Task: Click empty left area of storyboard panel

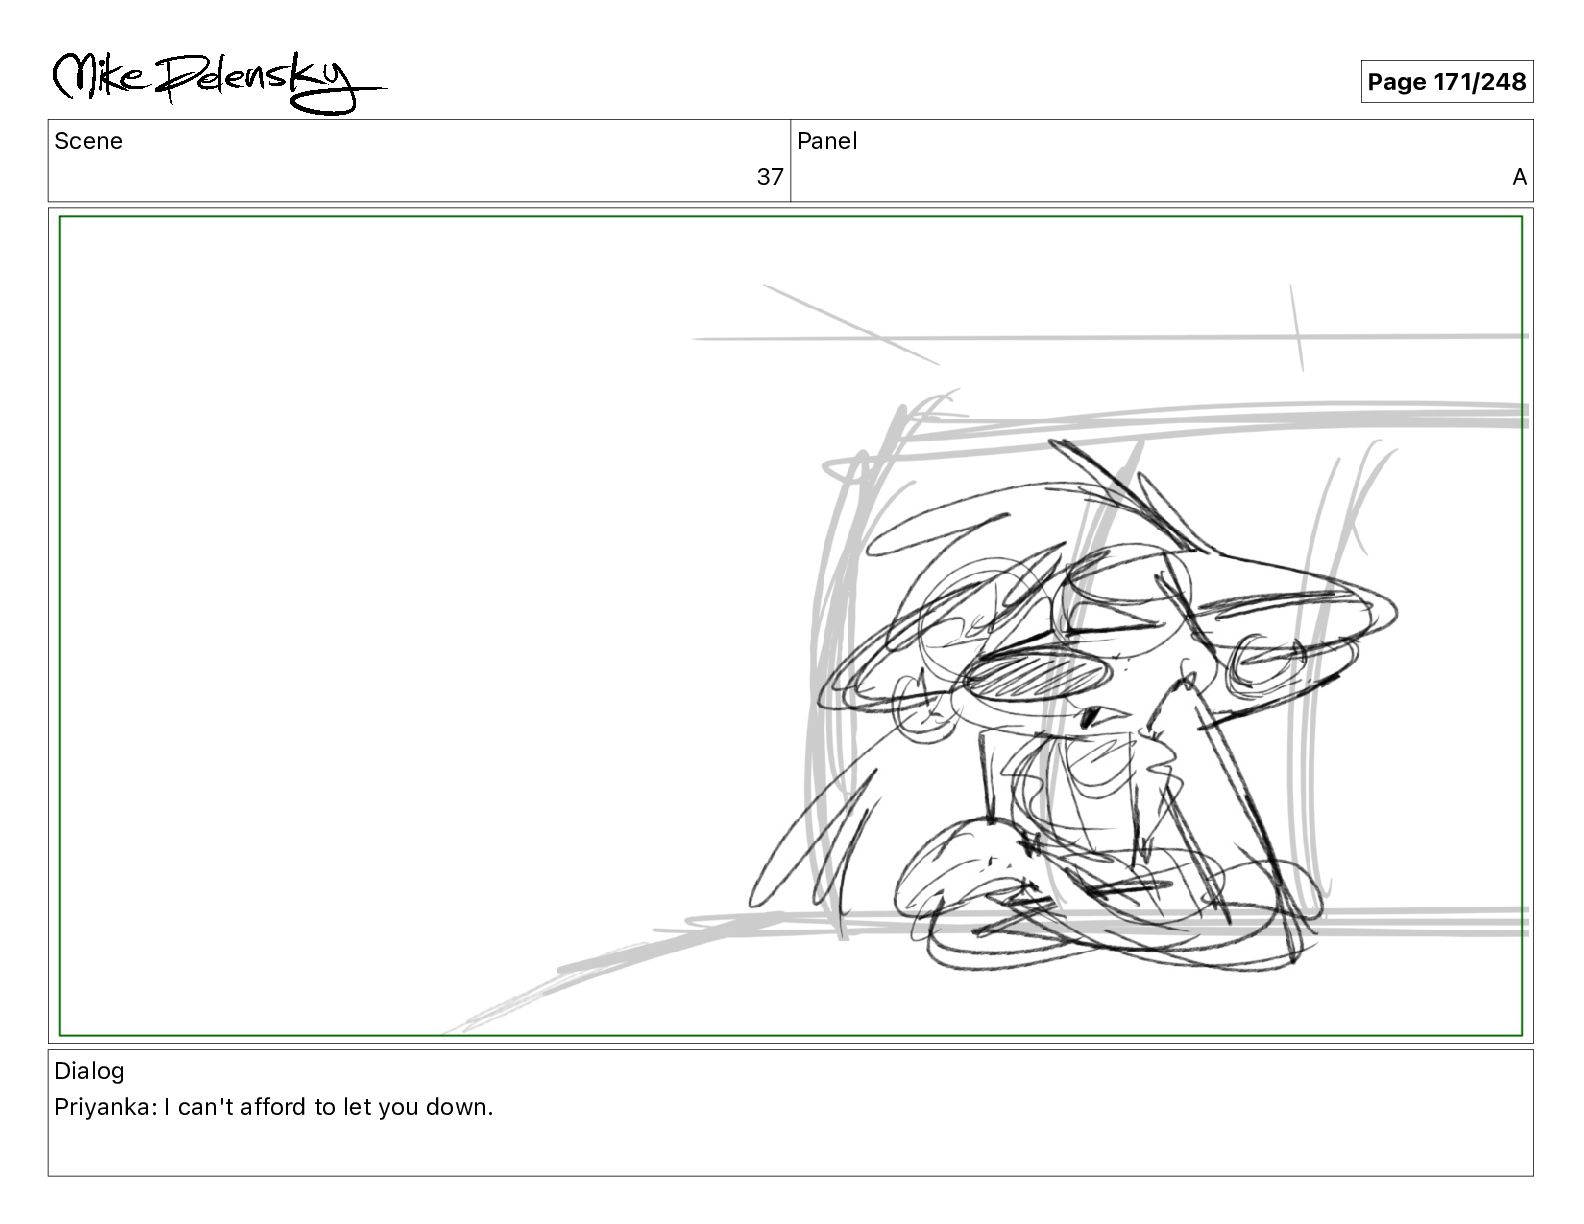Action: click(x=400, y=600)
